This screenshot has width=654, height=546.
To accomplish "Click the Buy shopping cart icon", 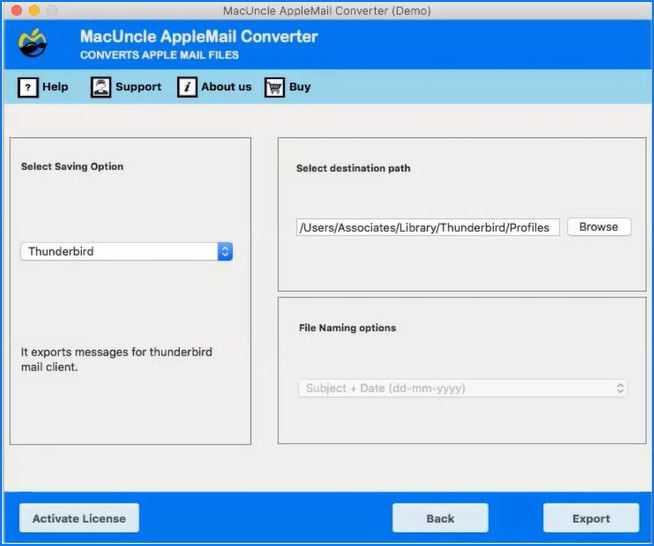I will (274, 87).
